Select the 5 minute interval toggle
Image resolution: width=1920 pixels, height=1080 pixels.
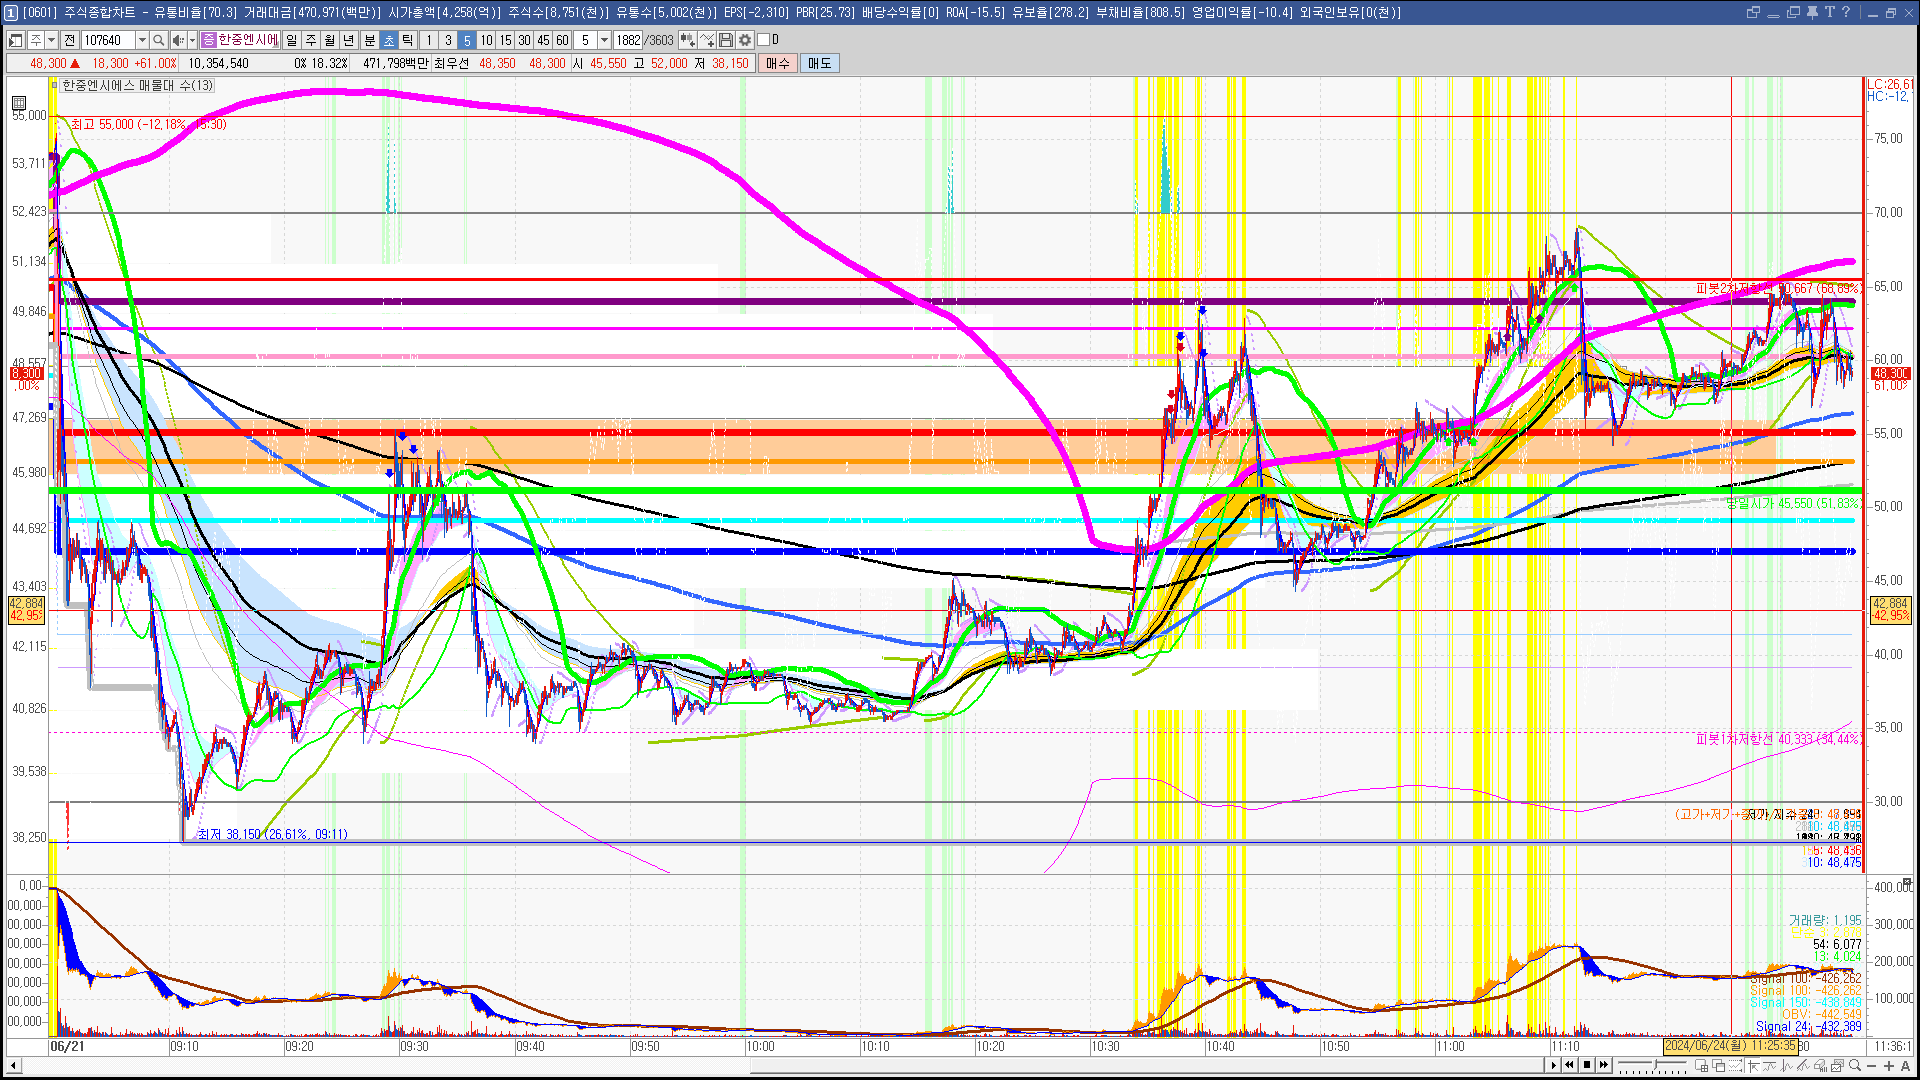tap(467, 40)
